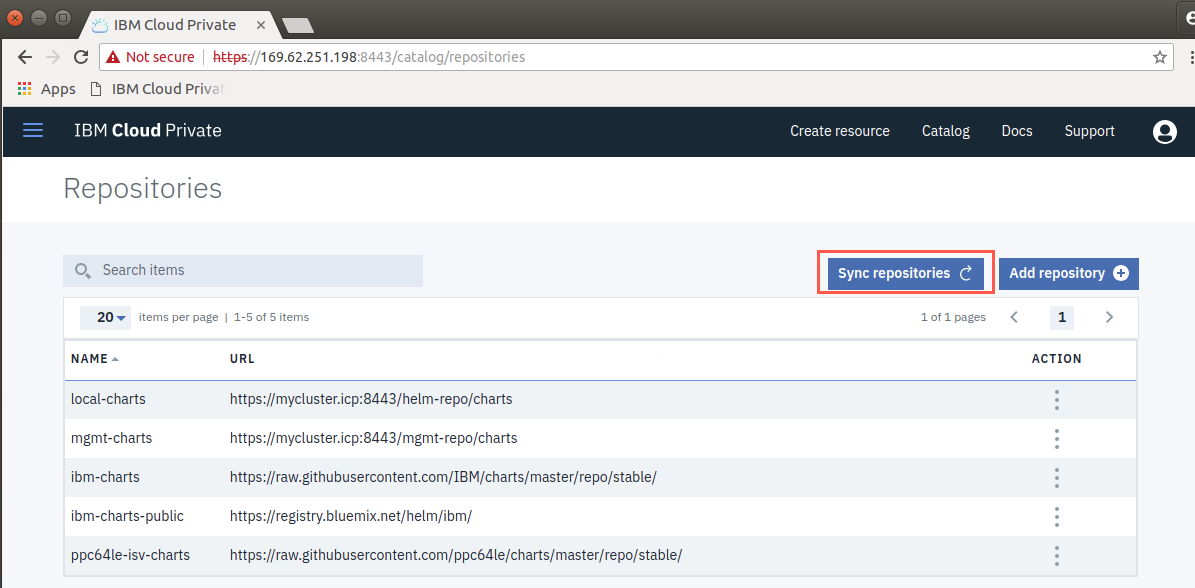Click the browser forward arrow
This screenshot has width=1195, height=588.
[53, 57]
